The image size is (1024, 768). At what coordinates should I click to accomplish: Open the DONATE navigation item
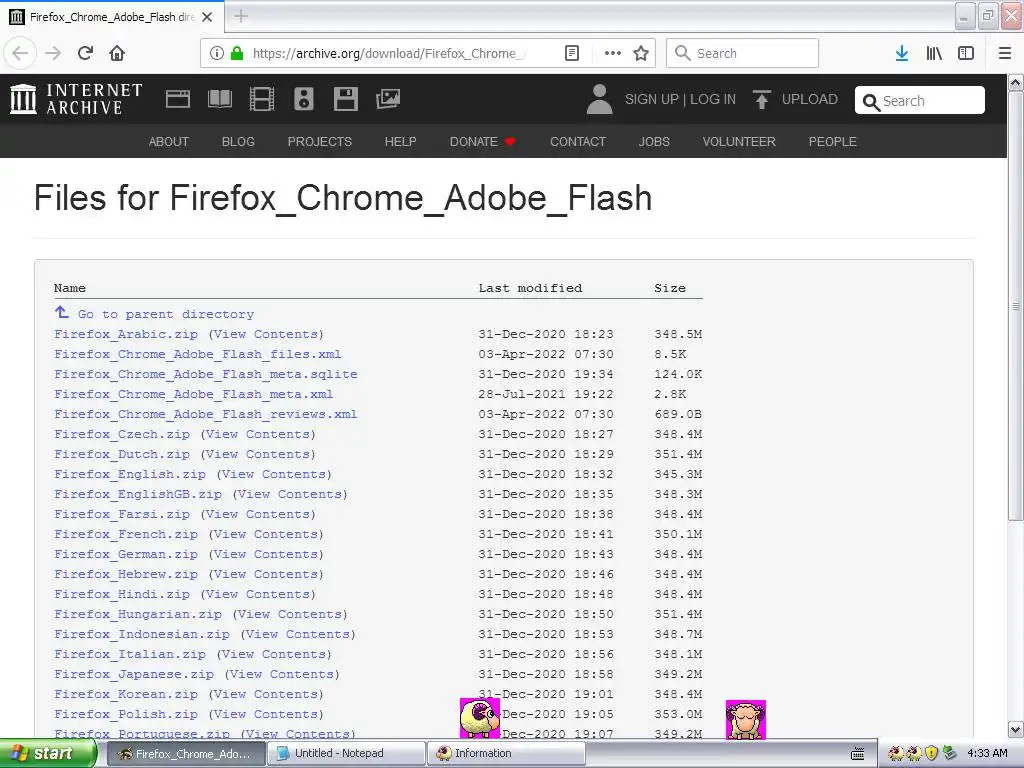(483, 142)
